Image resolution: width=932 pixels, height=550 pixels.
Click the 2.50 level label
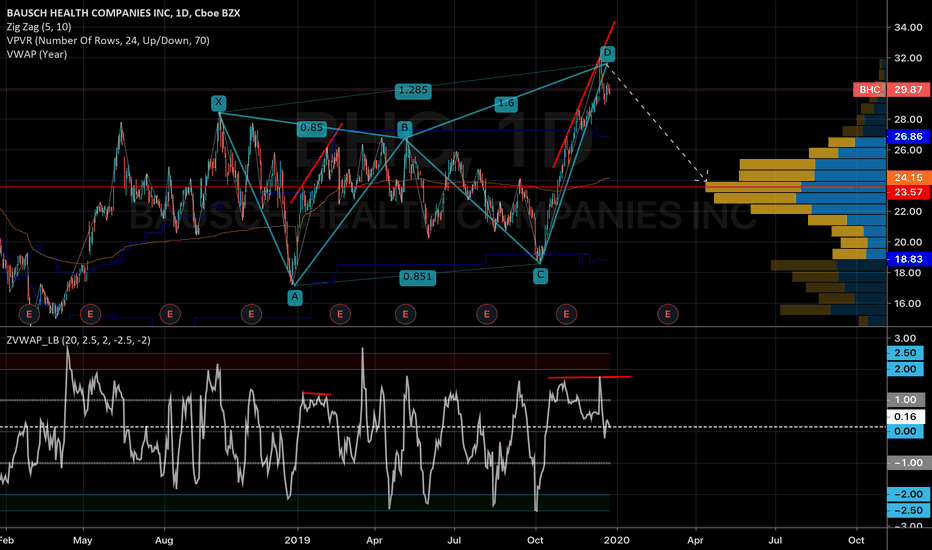[x=905, y=353]
